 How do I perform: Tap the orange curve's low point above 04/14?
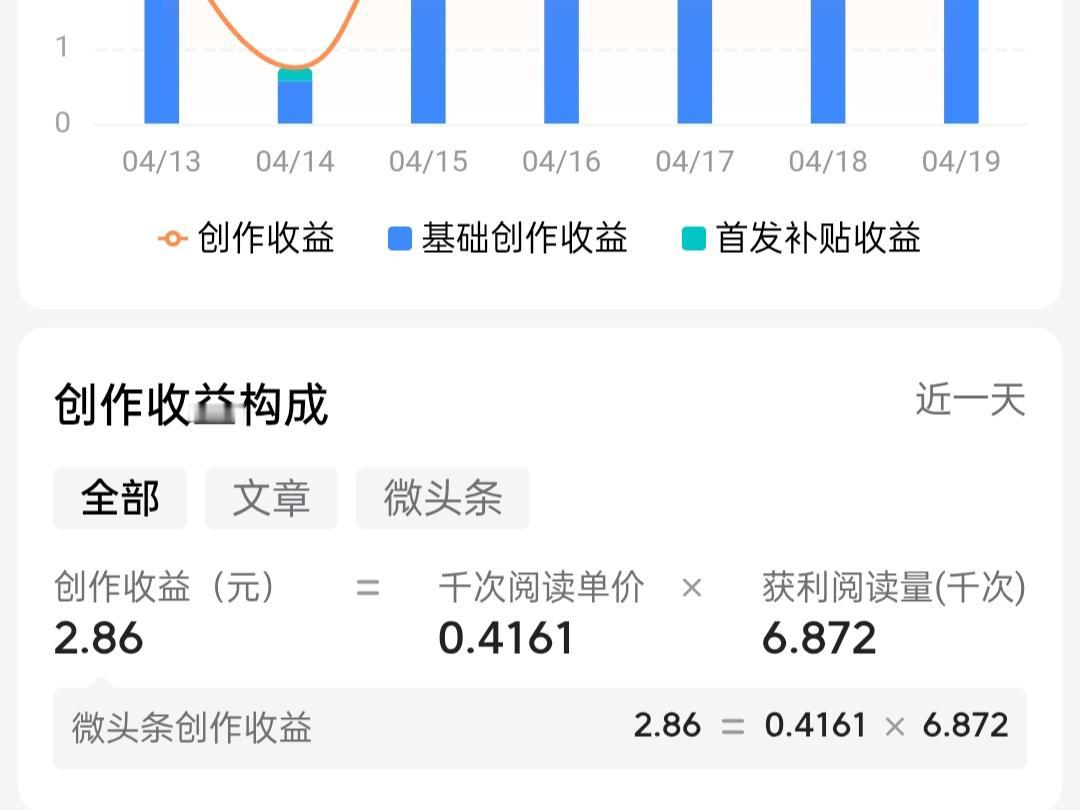(x=295, y=68)
